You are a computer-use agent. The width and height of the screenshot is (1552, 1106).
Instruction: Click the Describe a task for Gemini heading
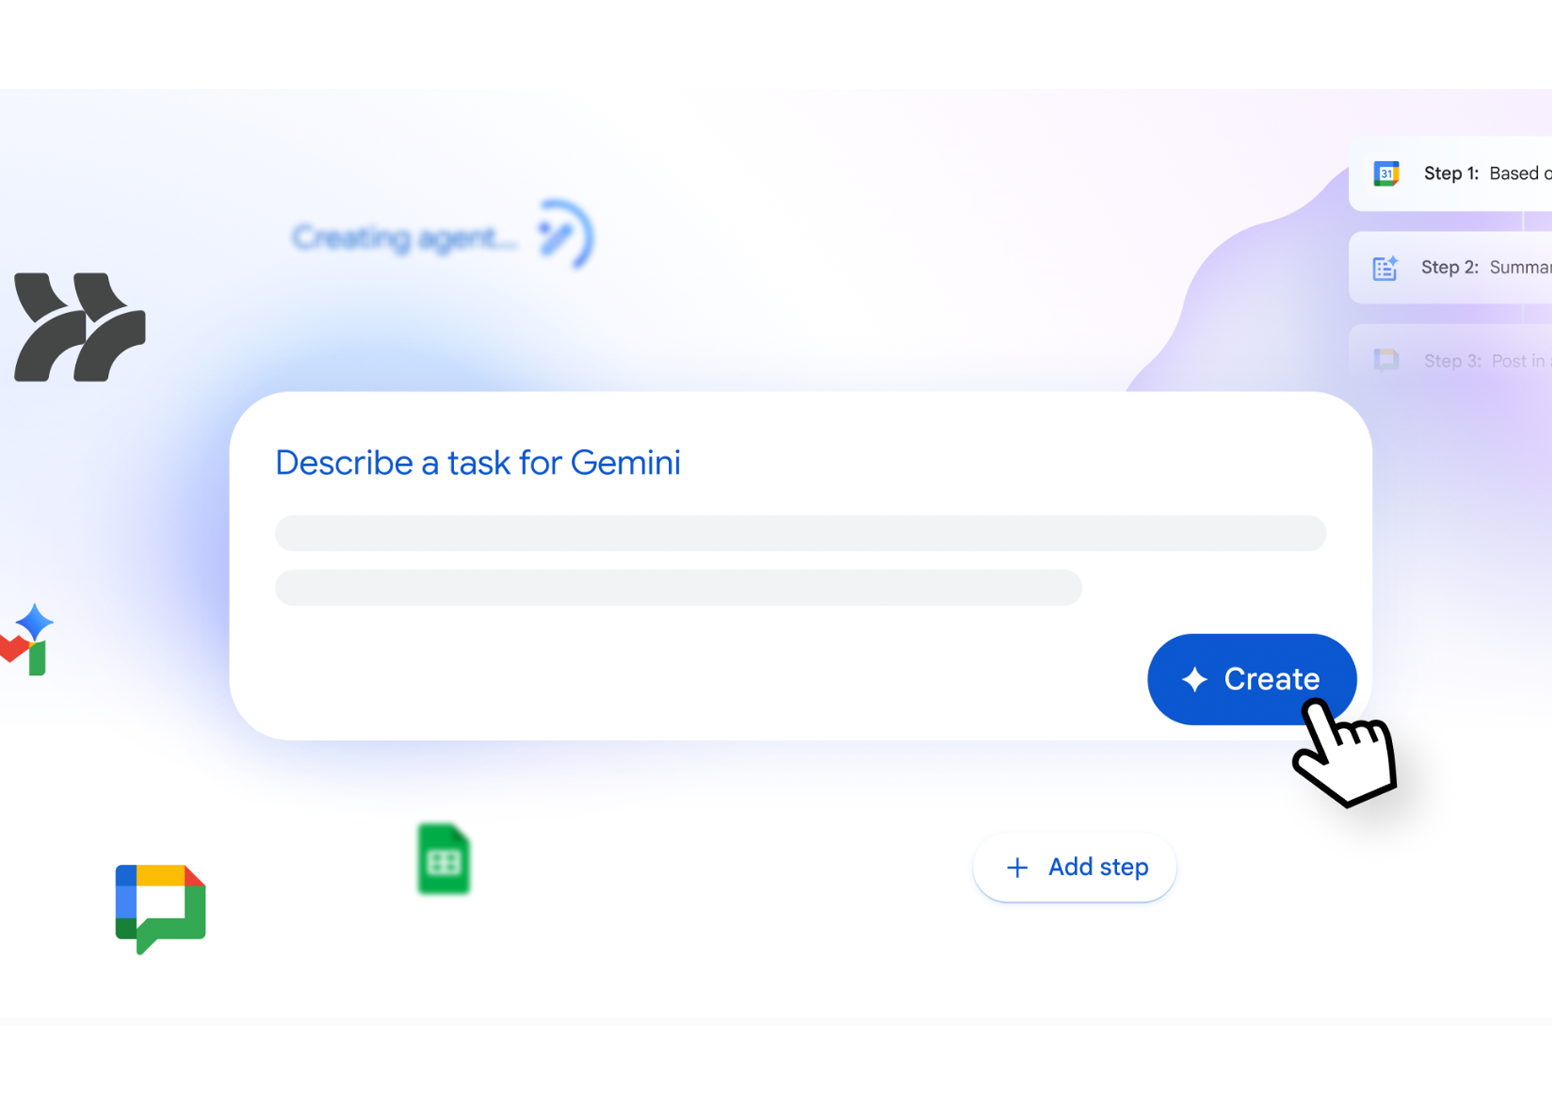tap(478, 463)
